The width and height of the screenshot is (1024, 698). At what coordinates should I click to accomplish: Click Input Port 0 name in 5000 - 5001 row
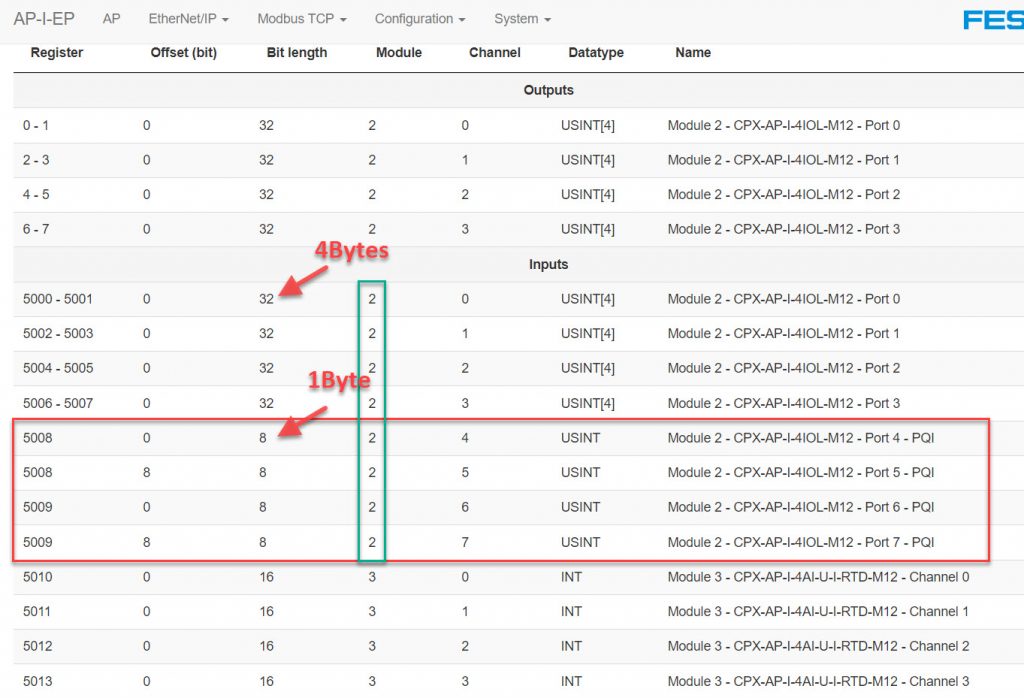click(x=784, y=299)
